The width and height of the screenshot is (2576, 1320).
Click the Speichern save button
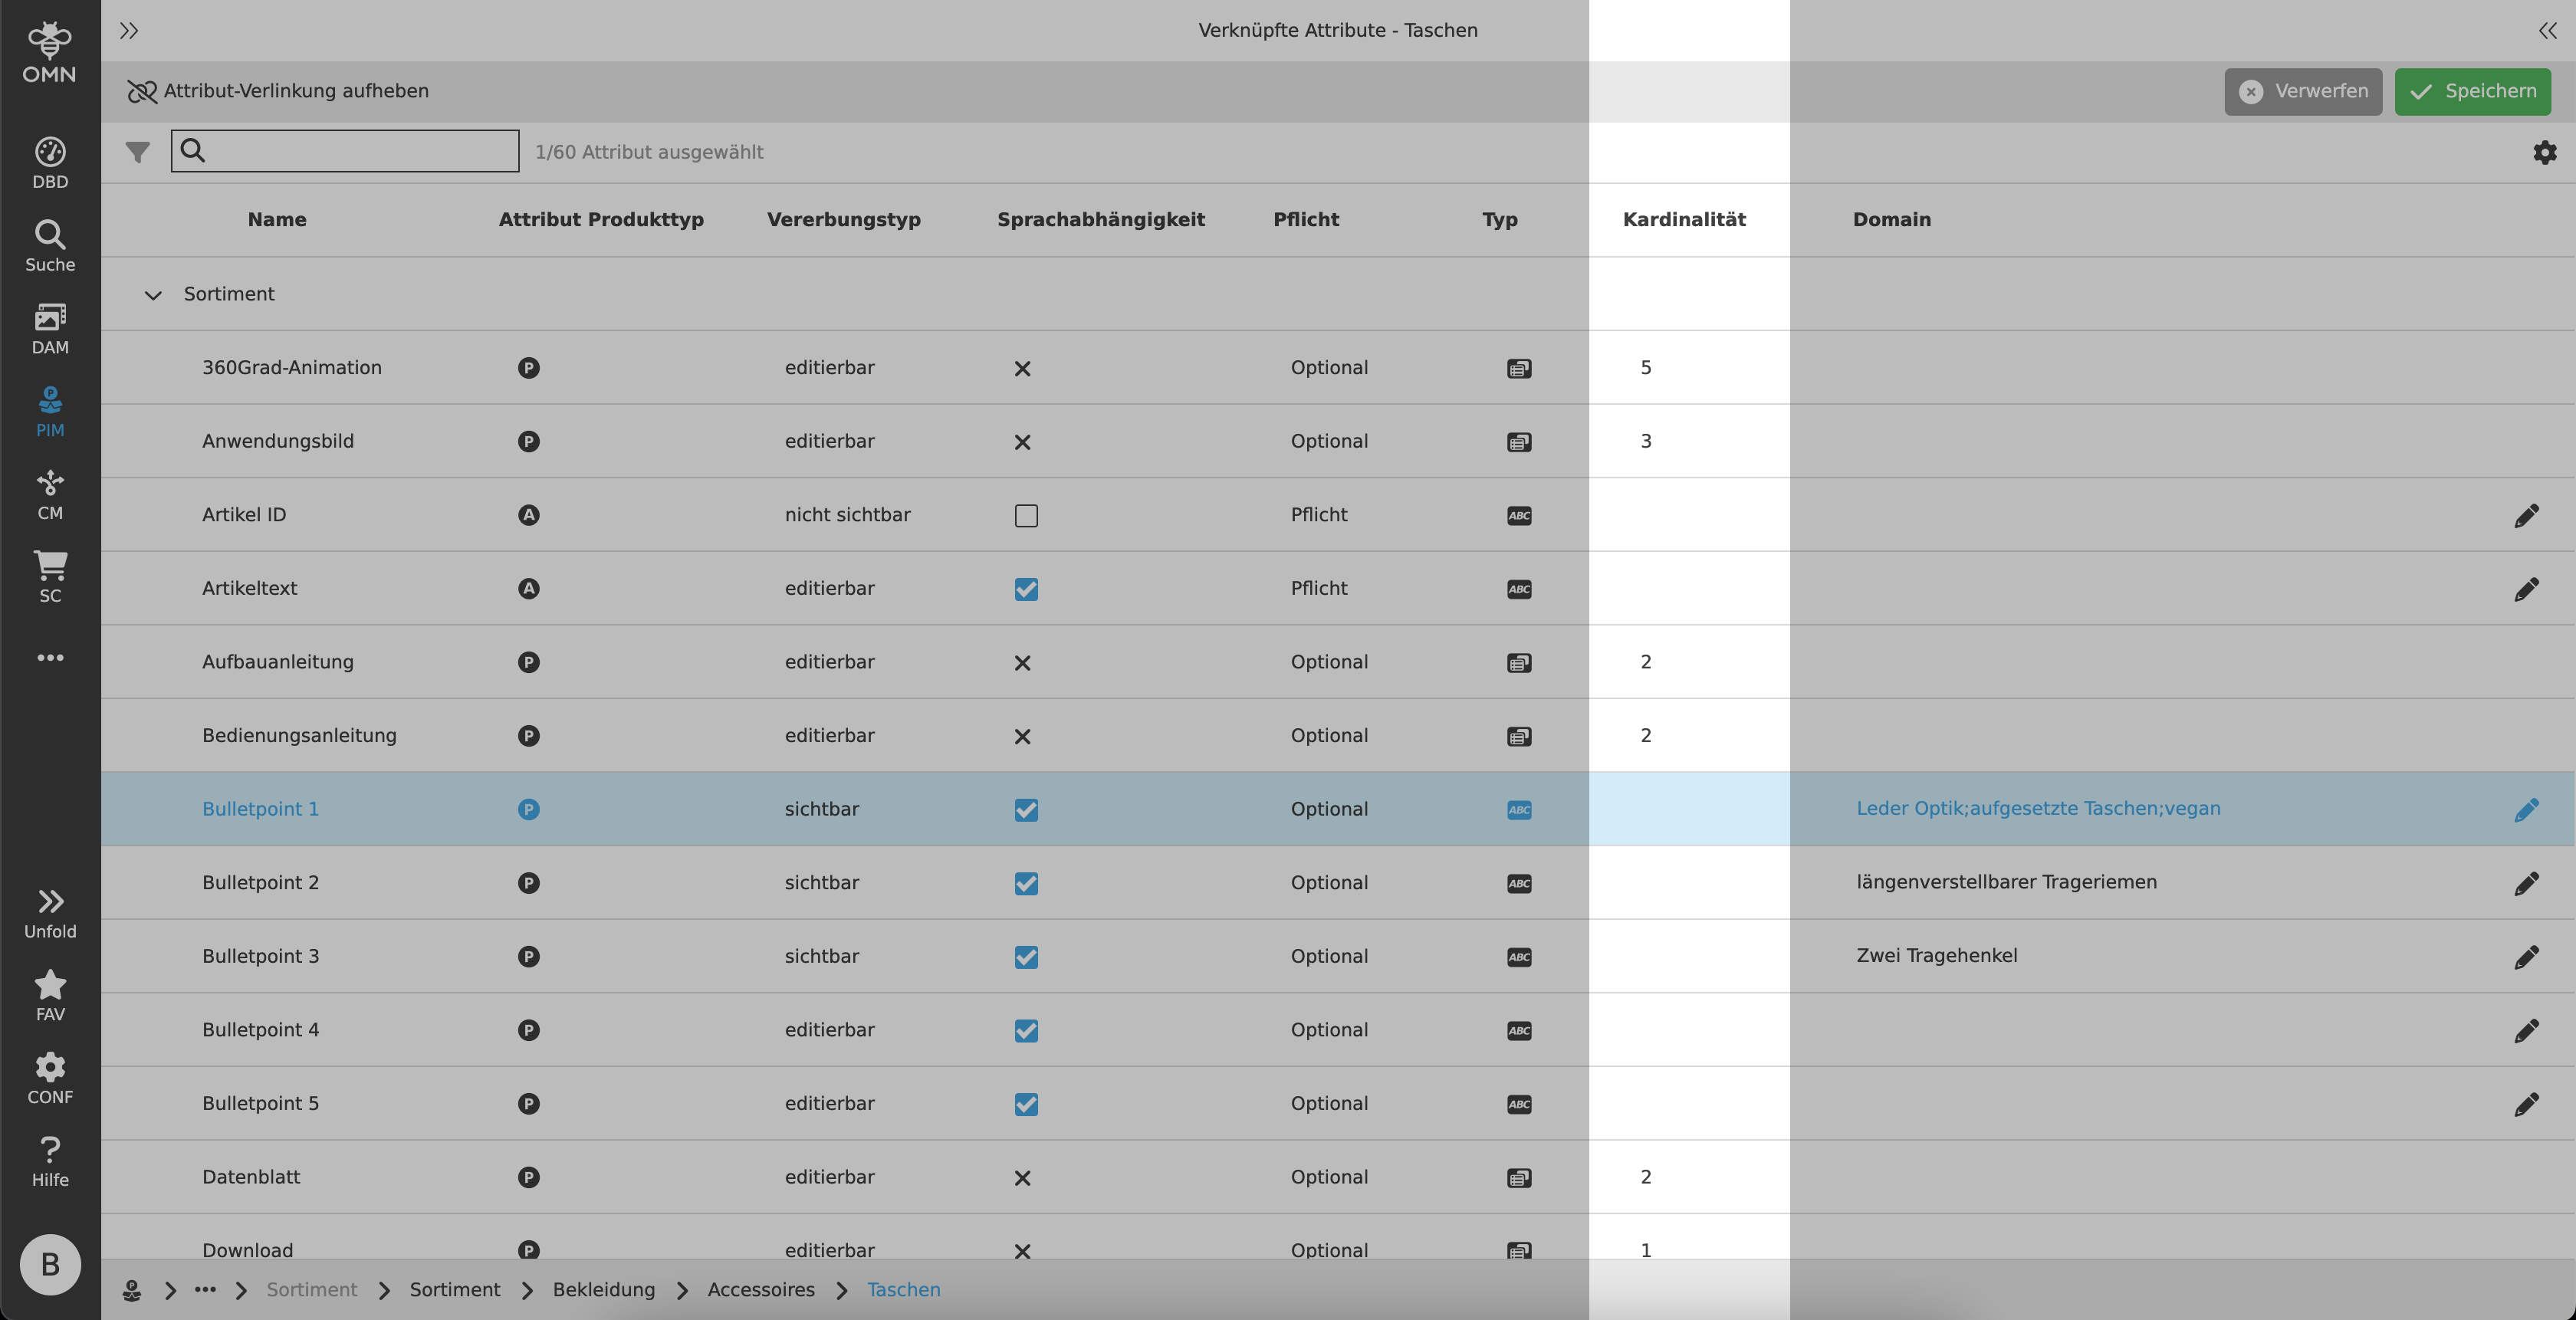click(x=2472, y=92)
